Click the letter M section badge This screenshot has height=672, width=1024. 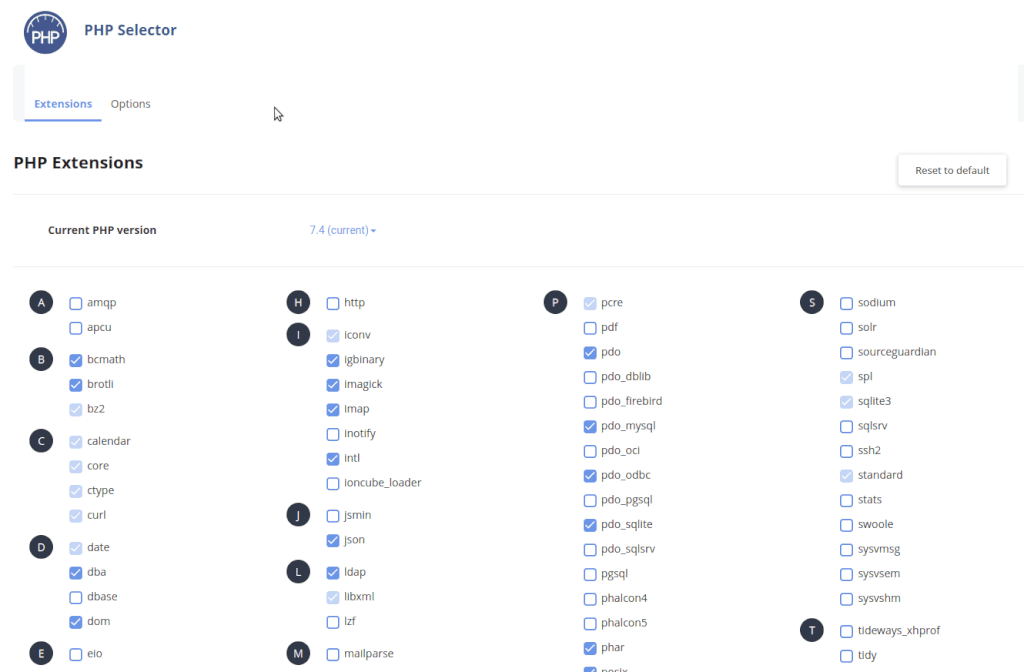click(298, 652)
